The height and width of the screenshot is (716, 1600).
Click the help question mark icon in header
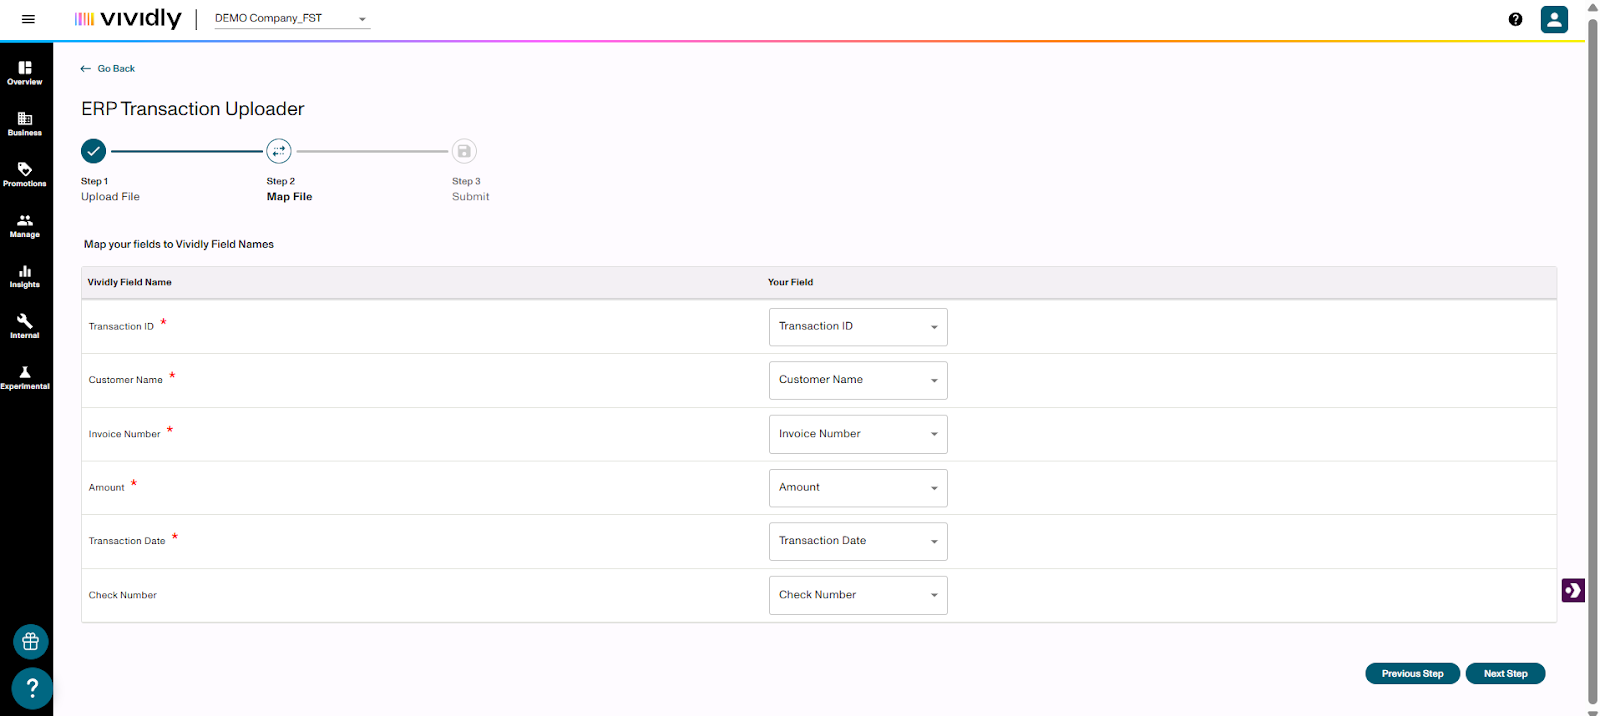[x=1515, y=19]
